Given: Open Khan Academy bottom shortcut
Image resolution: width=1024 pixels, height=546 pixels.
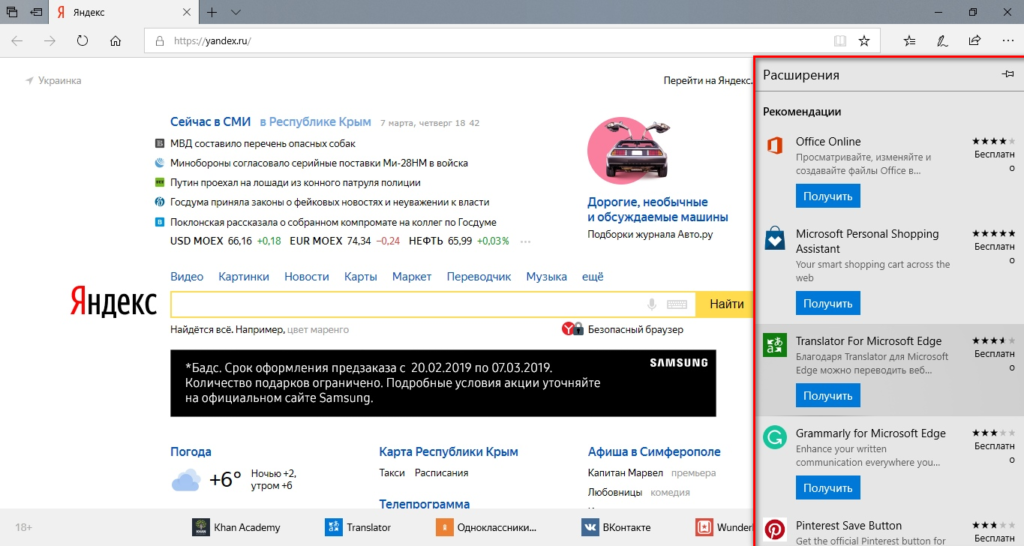Looking at the screenshot, I should [236, 527].
